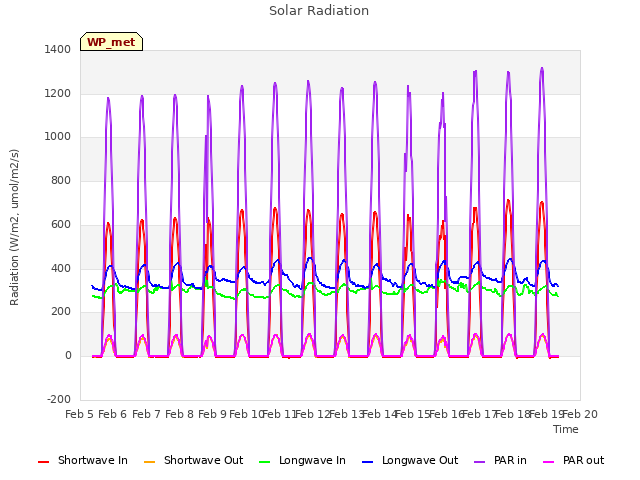Click the Shortwave In peak on Feb 18
This screenshot has height=480, width=640.
(508, 200)
